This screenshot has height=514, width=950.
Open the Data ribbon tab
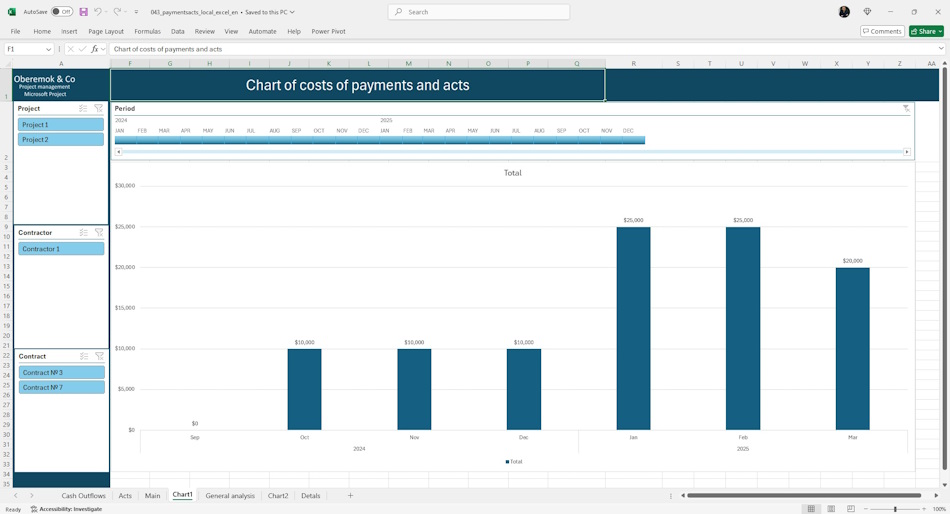(x=178, y=31)
